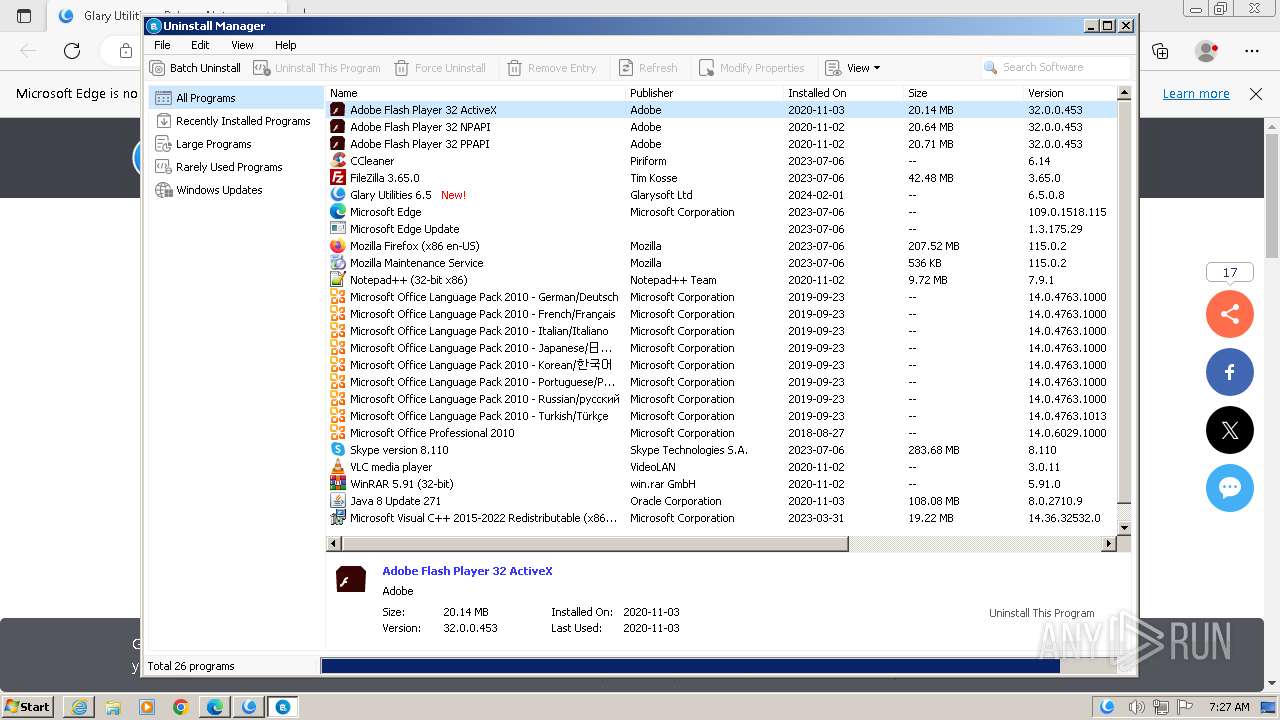Click the Refresh toolbar button
Image resolution: width=1280 pixels, height=720 pixels.
click(x=648, y=68)
